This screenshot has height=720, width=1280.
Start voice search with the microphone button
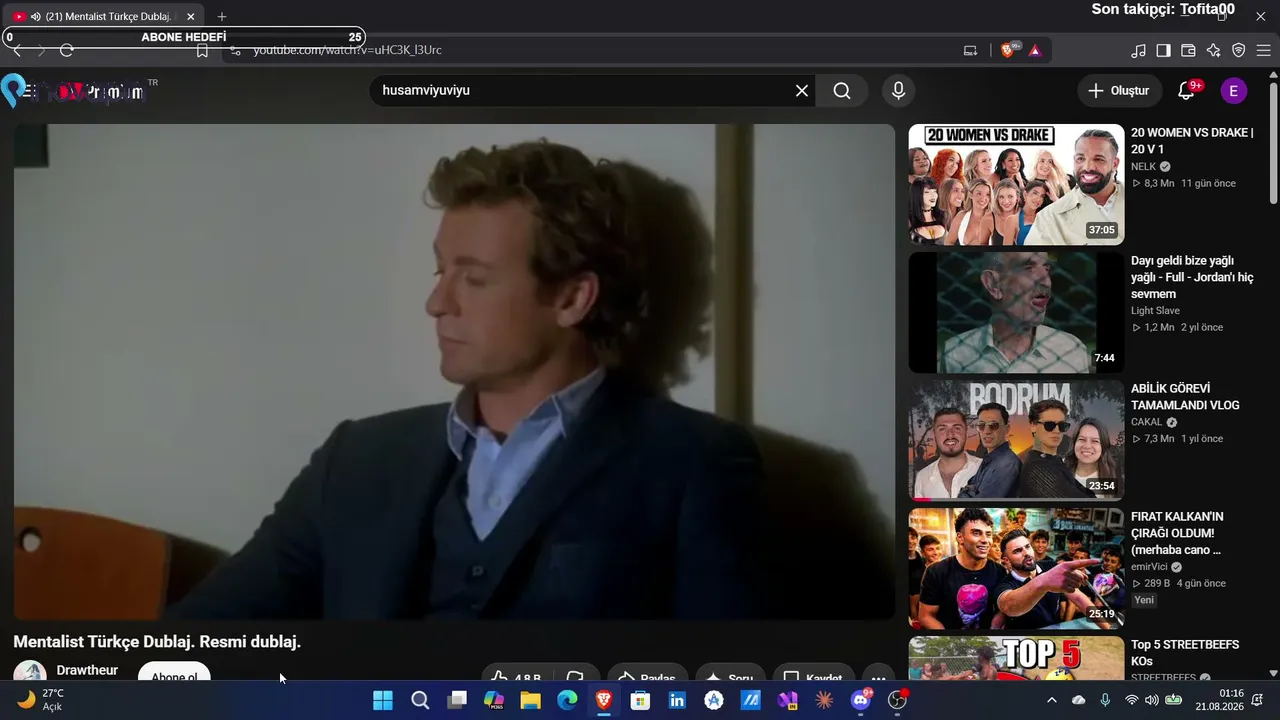[898, 91]
